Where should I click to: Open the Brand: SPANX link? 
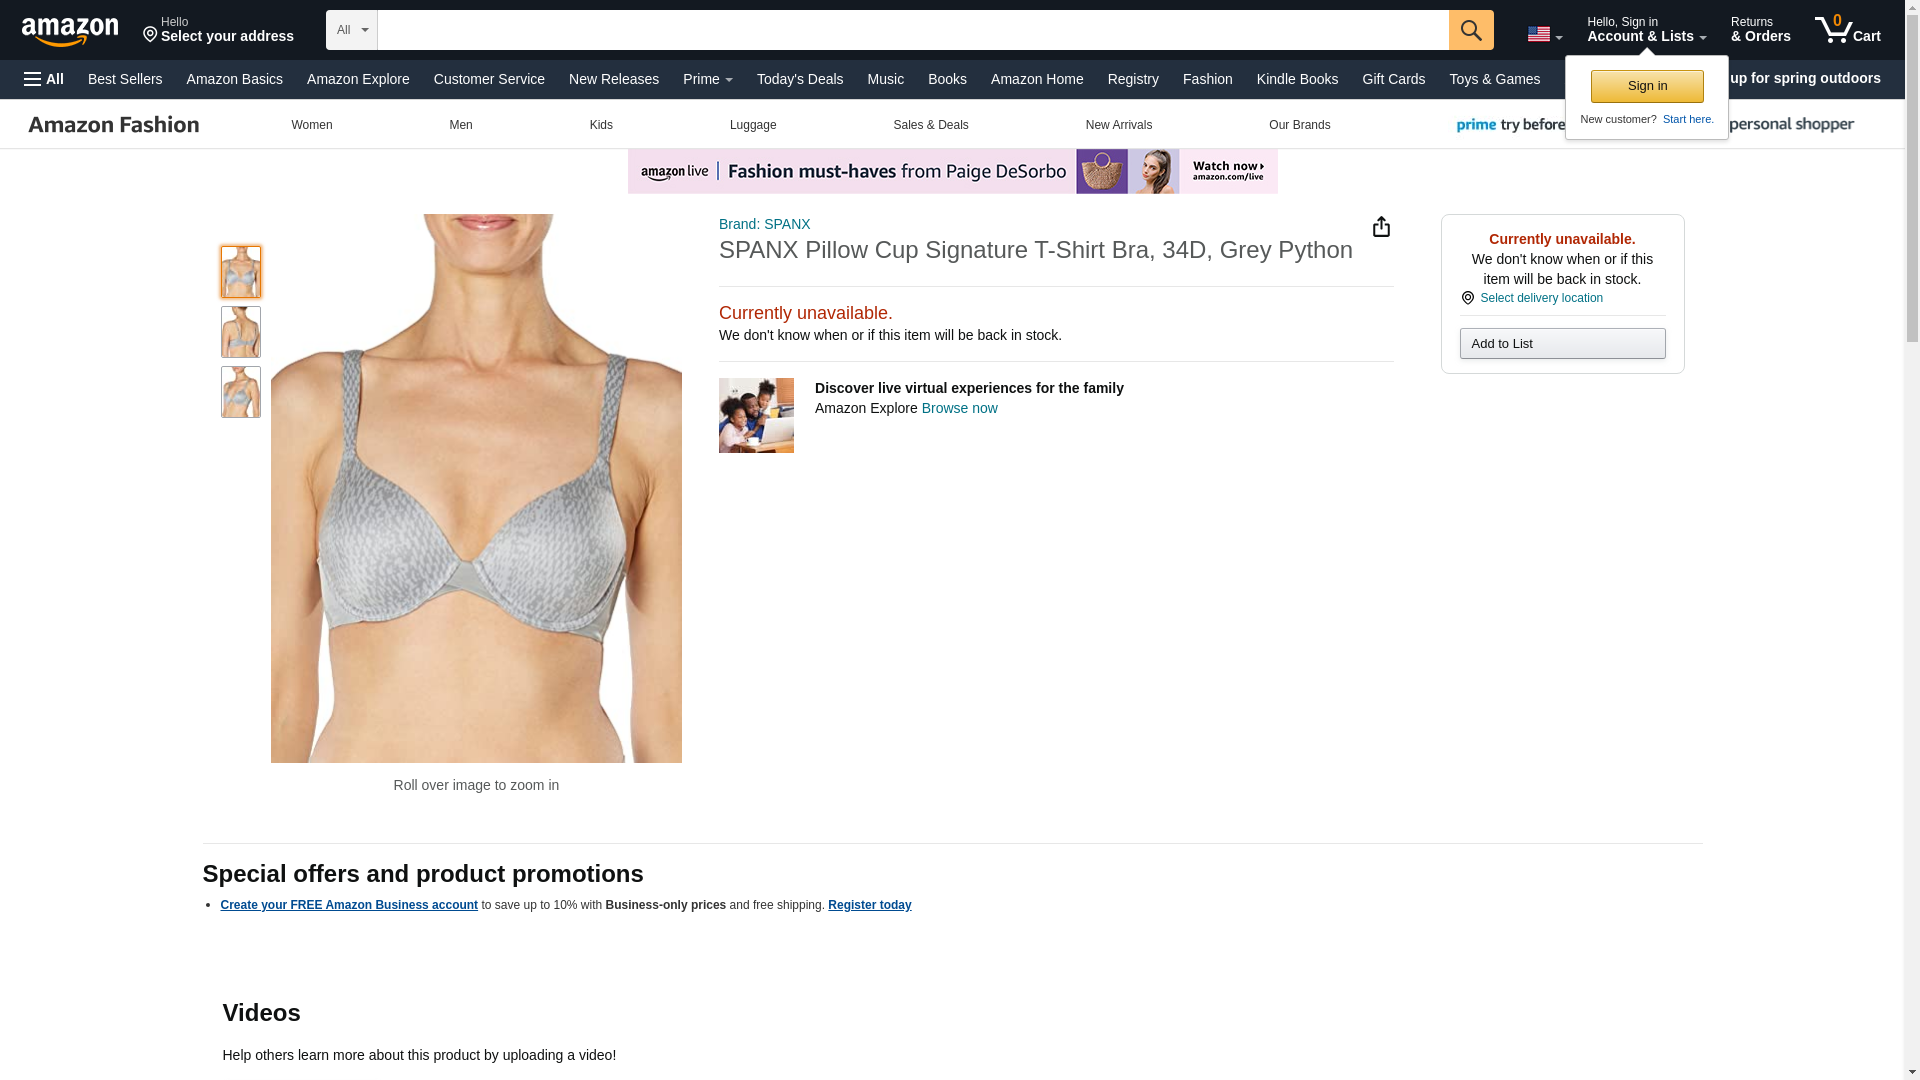(764, 224)
